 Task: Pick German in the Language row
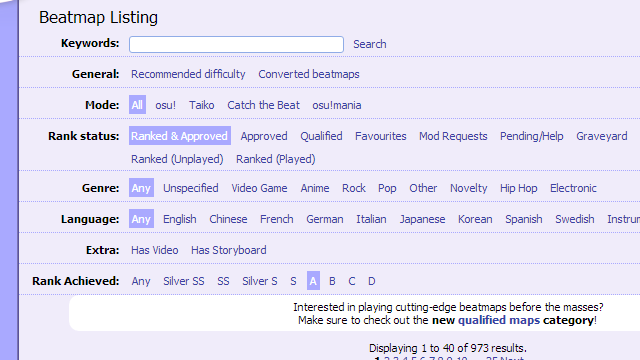(324, 219)
